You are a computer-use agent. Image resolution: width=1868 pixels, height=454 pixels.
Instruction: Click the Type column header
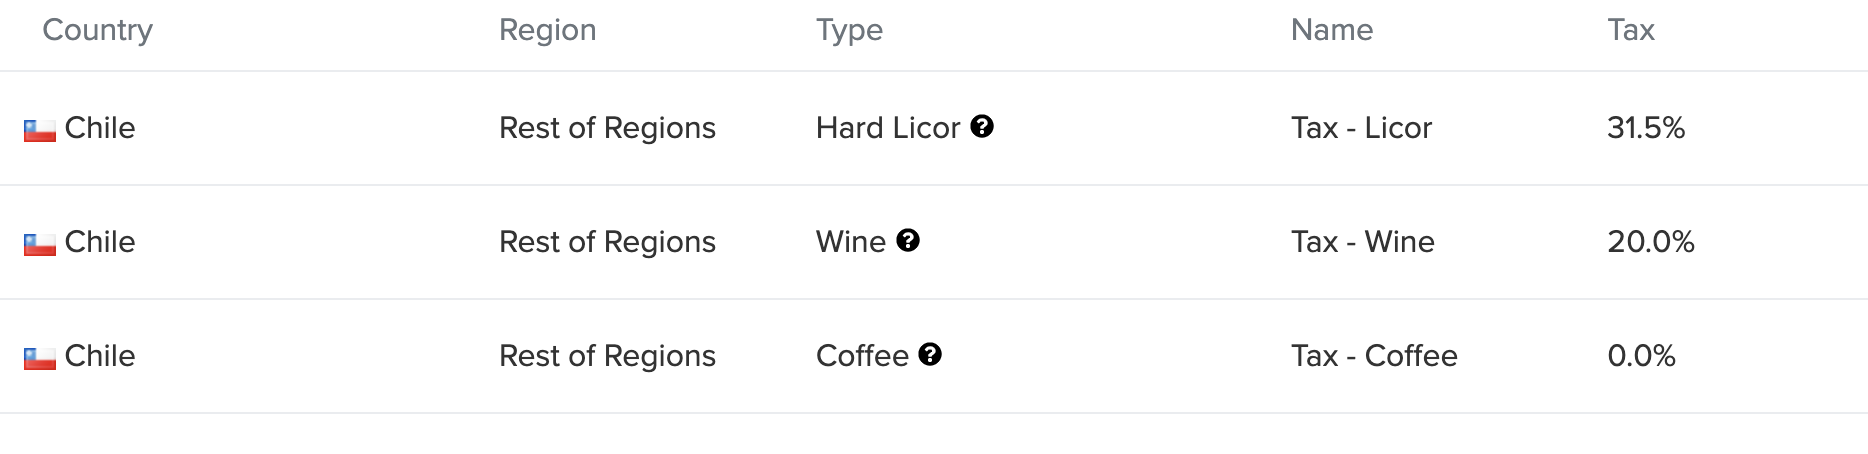849,30
